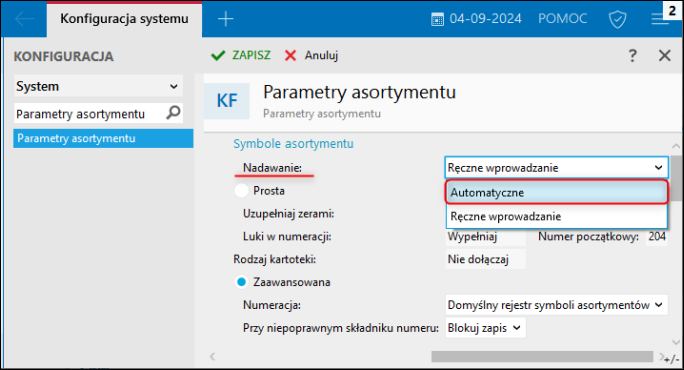Expand the System dropdown
This screenshot has height=370, width=684.
(98, 86)
